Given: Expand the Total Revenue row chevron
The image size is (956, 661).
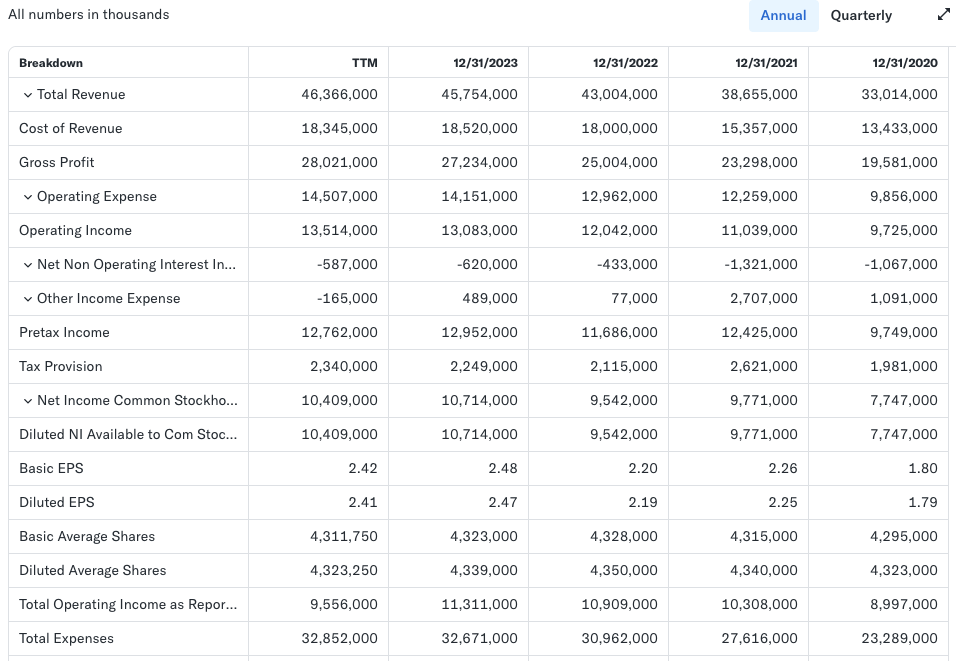Looking at the screenshot, I should point(27,95).
